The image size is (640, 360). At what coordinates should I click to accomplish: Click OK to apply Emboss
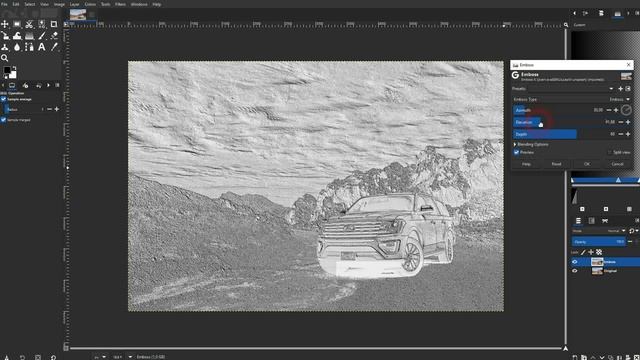(x=587, y=164)
